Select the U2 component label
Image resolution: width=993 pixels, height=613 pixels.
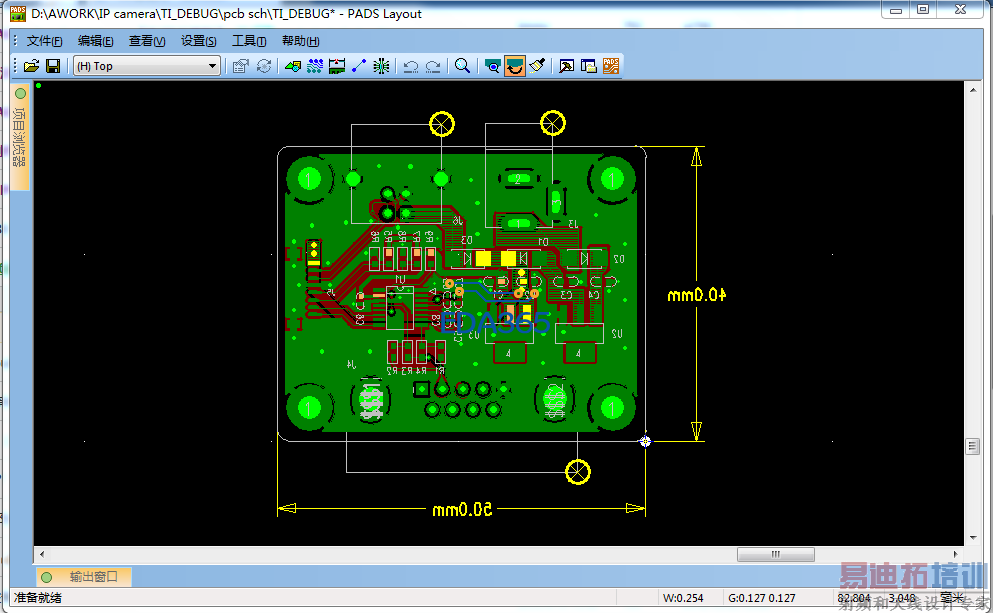pos(617,333)
